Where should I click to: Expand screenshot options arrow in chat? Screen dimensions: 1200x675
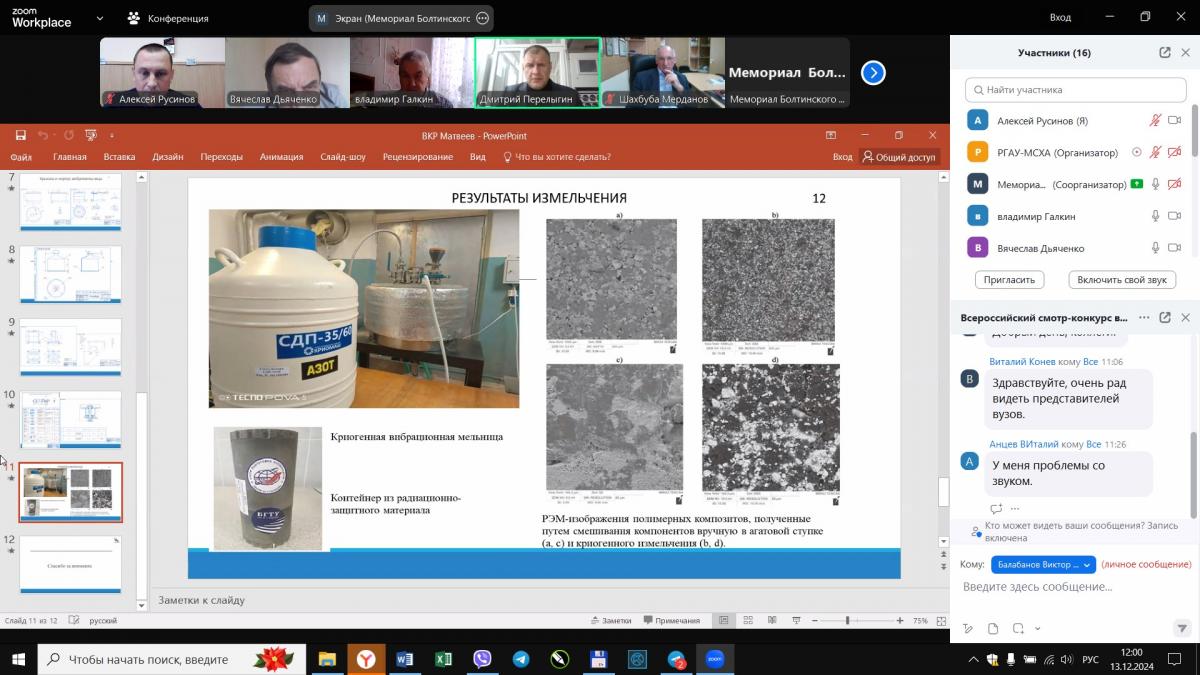click(1038, 629)
